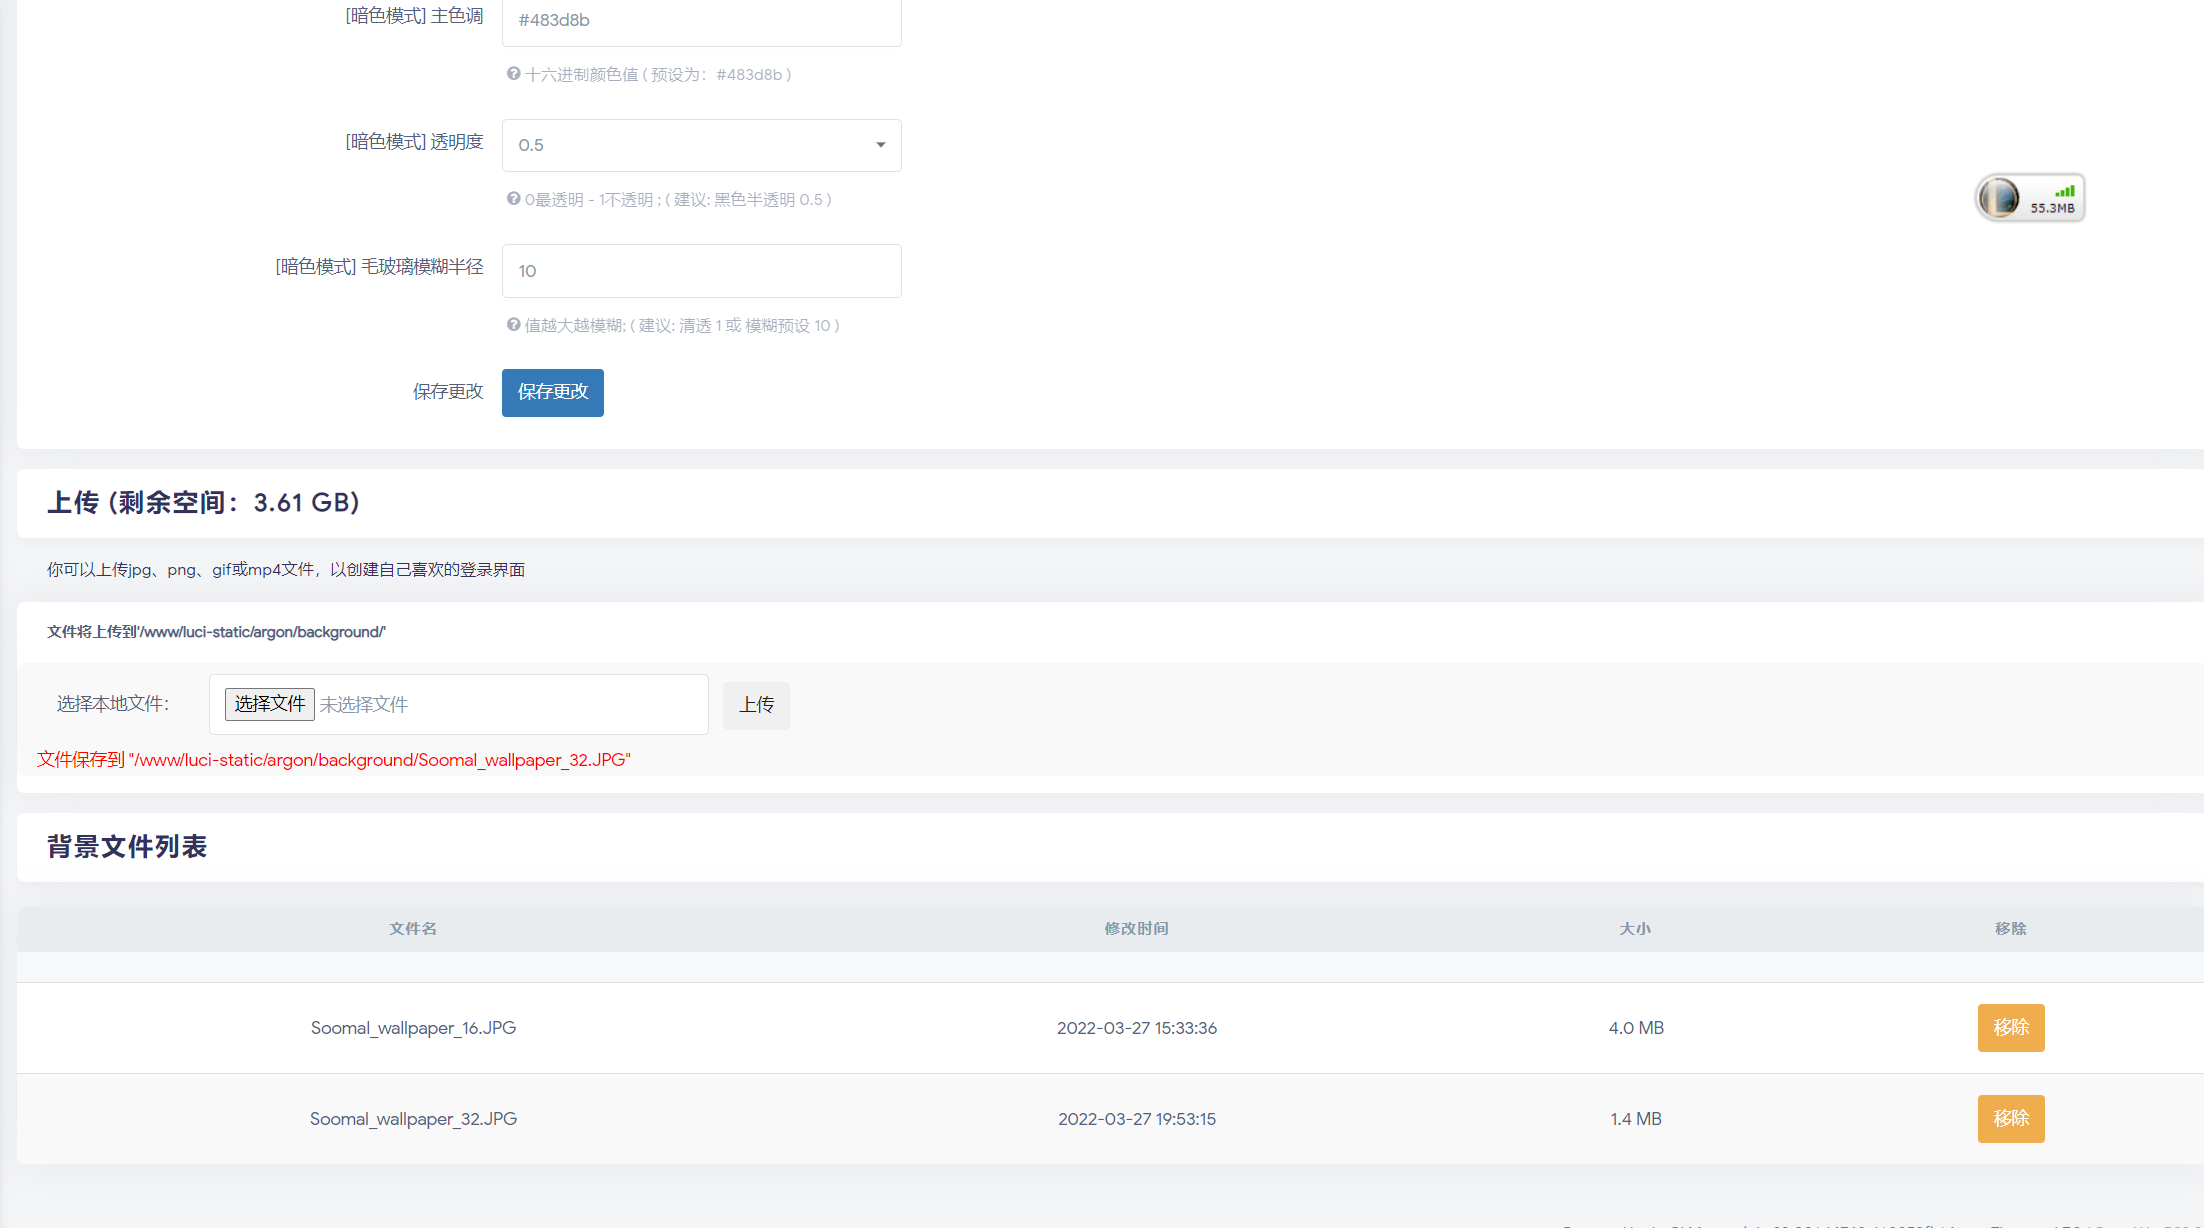Remove Soomal_wallpaper_32.JPG with its 移除 button
The width and height of the screenshot is (2204, 1228).
point(2010,1119)
